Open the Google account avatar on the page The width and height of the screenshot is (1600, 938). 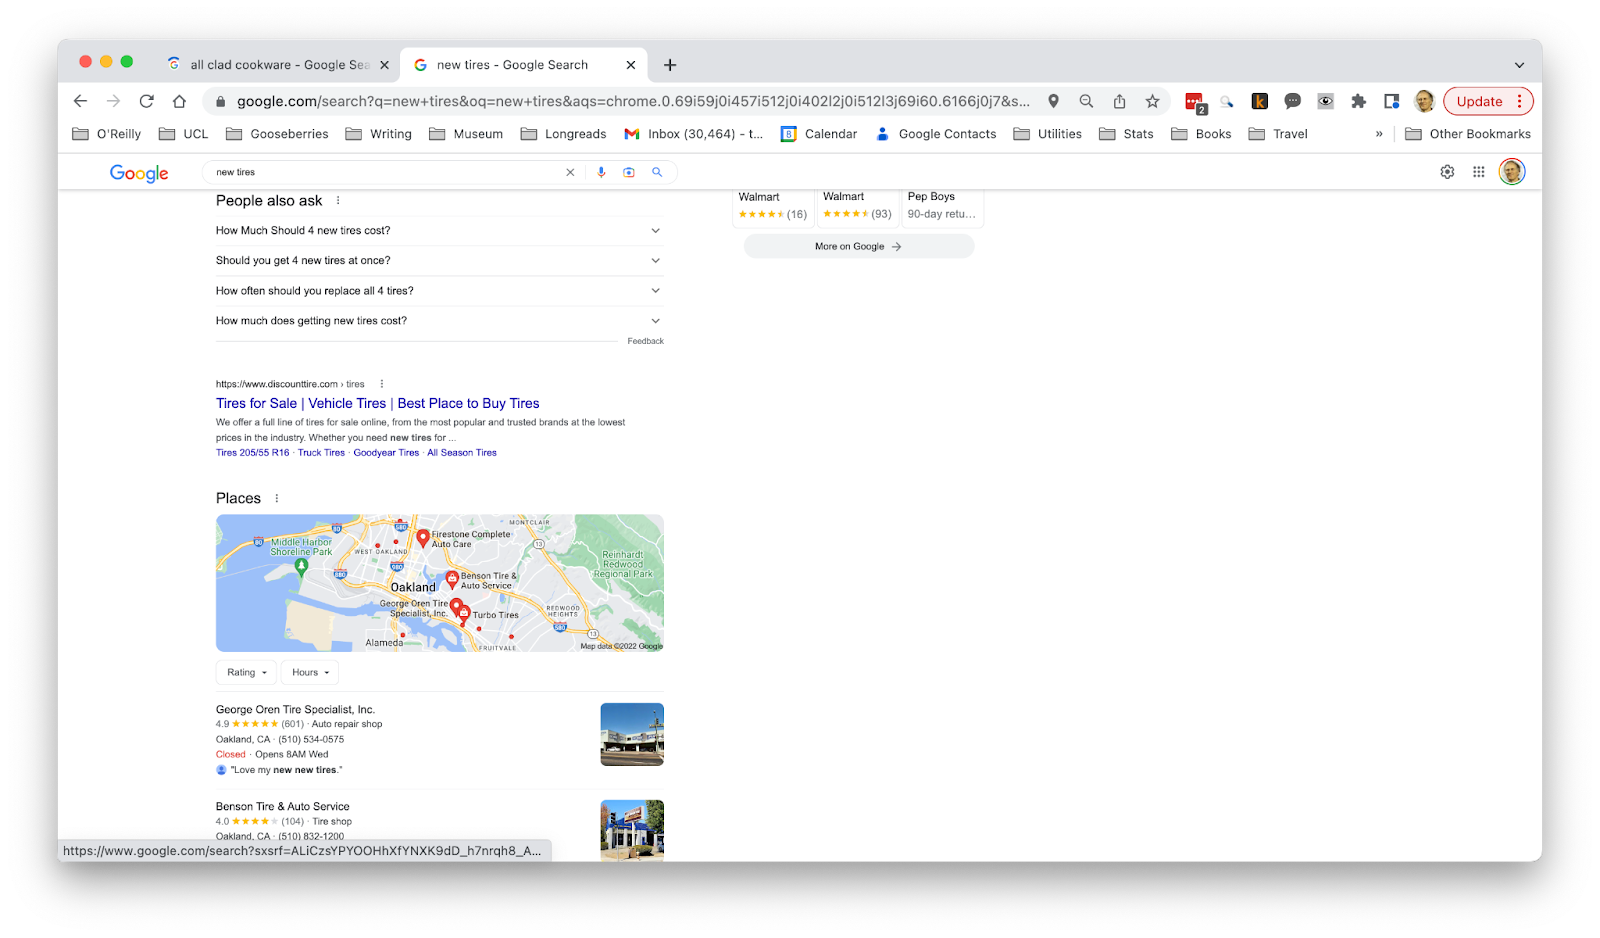[x=1512, y=172]
